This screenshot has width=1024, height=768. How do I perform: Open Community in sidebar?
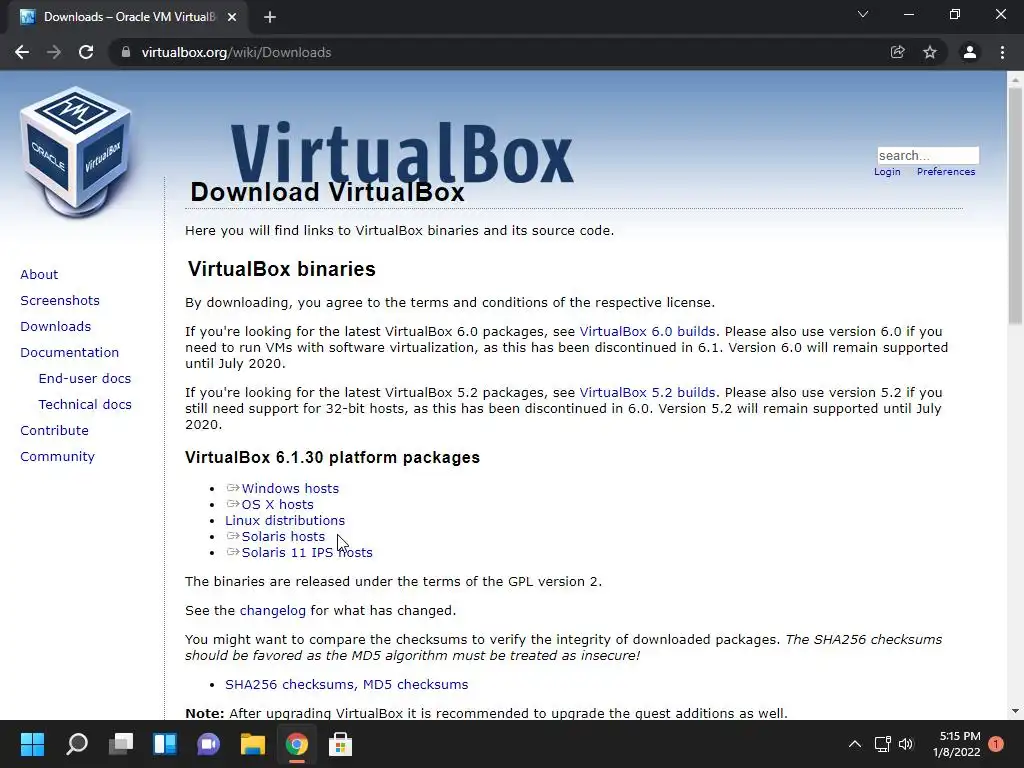[x=57, y=457]
